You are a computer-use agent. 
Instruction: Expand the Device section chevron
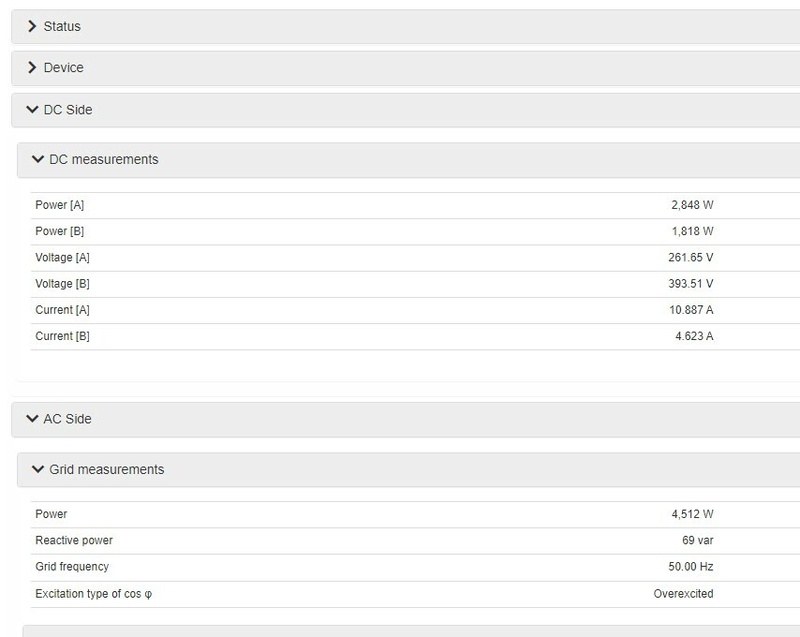click(33, 68)
